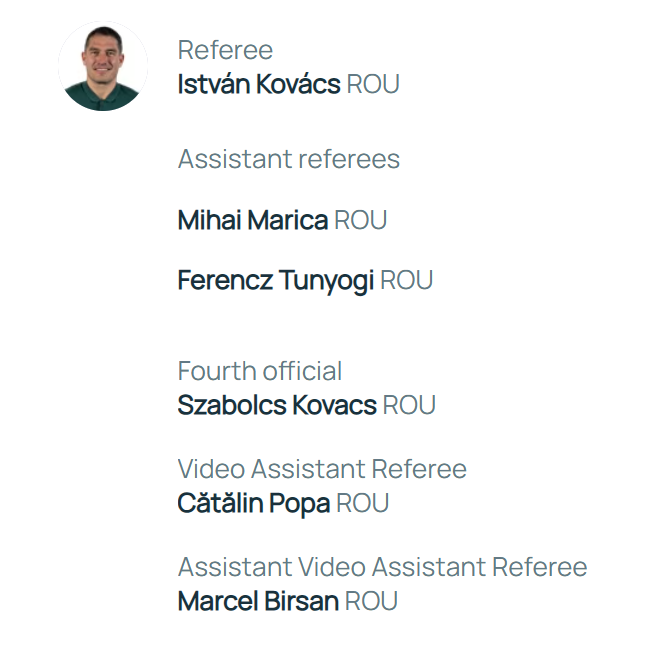The height and width of the screenshot is (646, 671).
Task: Click ROU next to Marcel Birsan
Action: (x=371, y=601)
